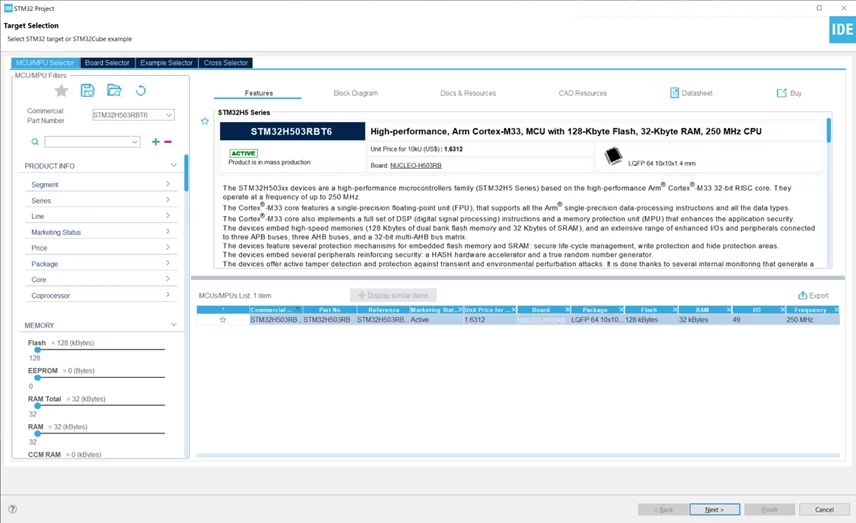Switch to the MCU/MPU Selector tab

(45, 63)
